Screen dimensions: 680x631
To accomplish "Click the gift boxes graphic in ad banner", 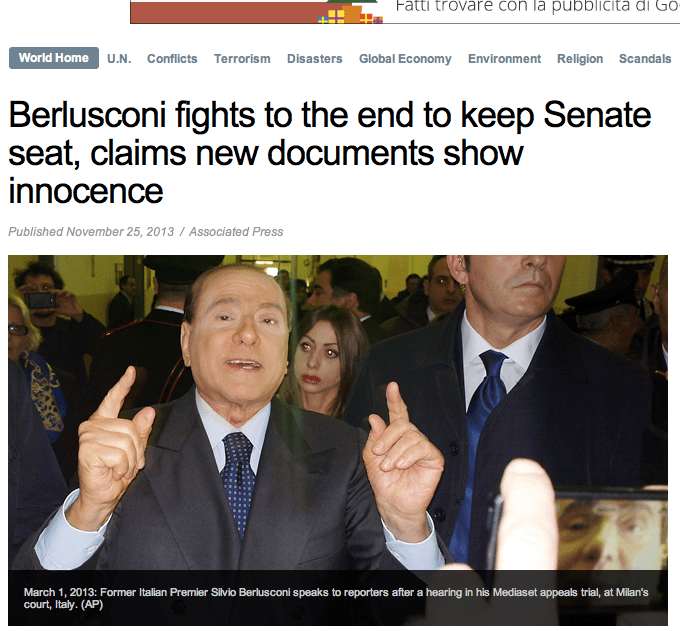I will [350, 14].
